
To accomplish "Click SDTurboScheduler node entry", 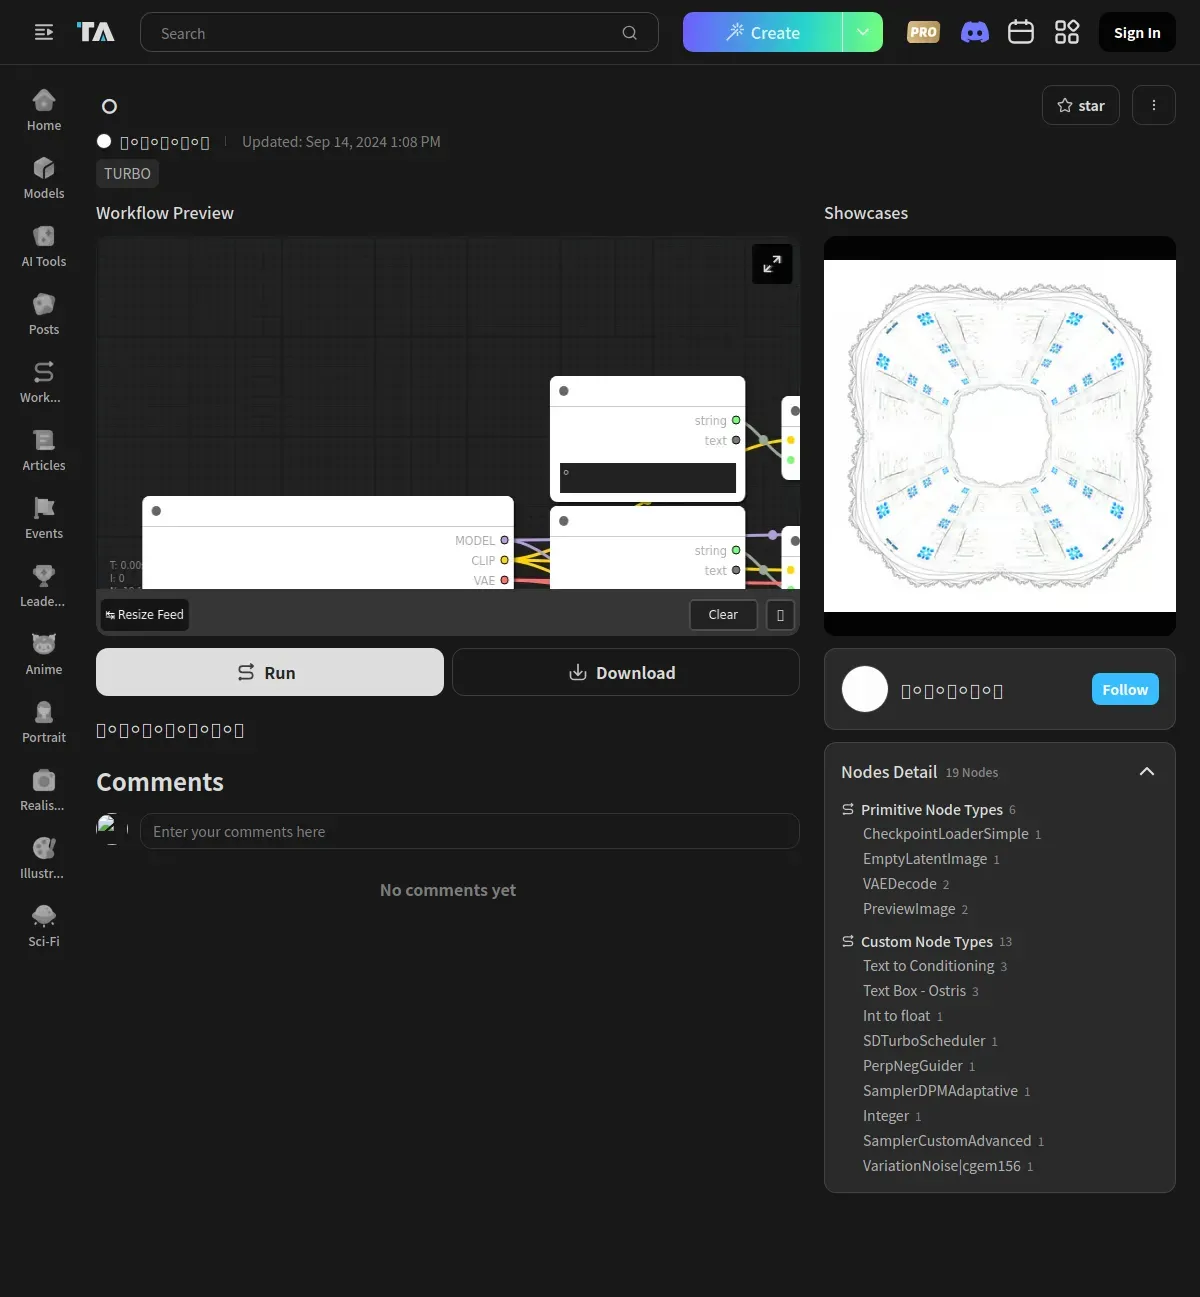I will click(x=924, y=1040).
